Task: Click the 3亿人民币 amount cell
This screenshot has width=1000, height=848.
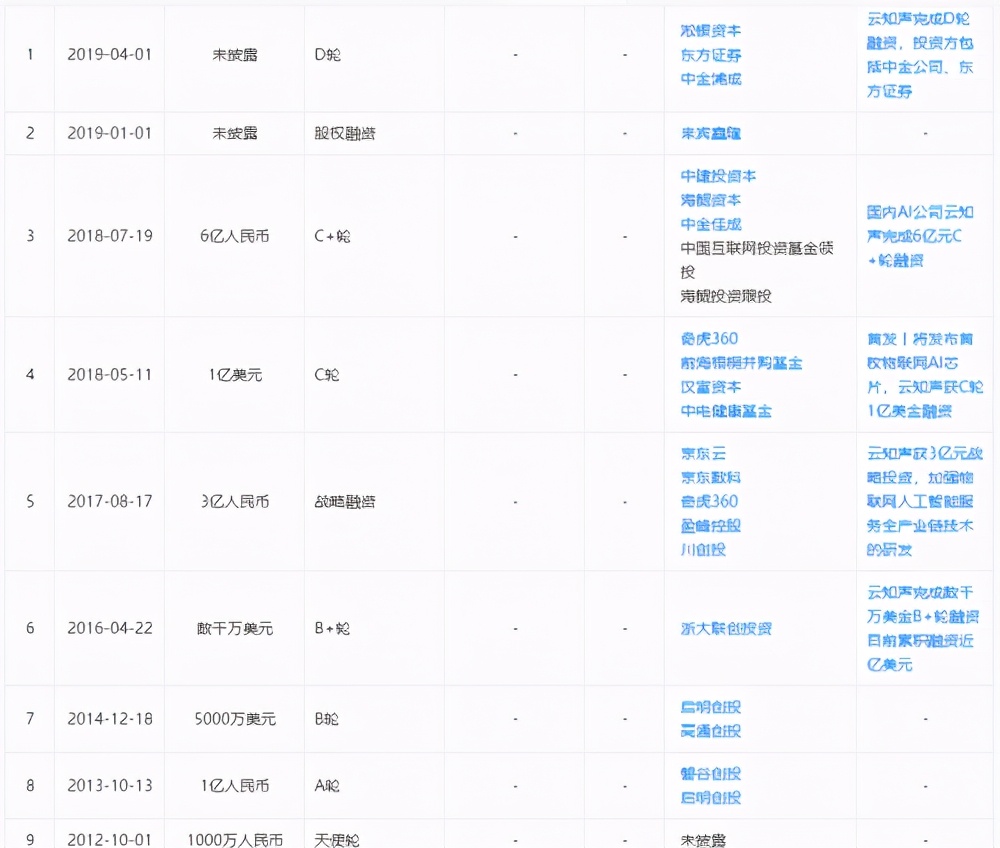Action: point(235,502)
